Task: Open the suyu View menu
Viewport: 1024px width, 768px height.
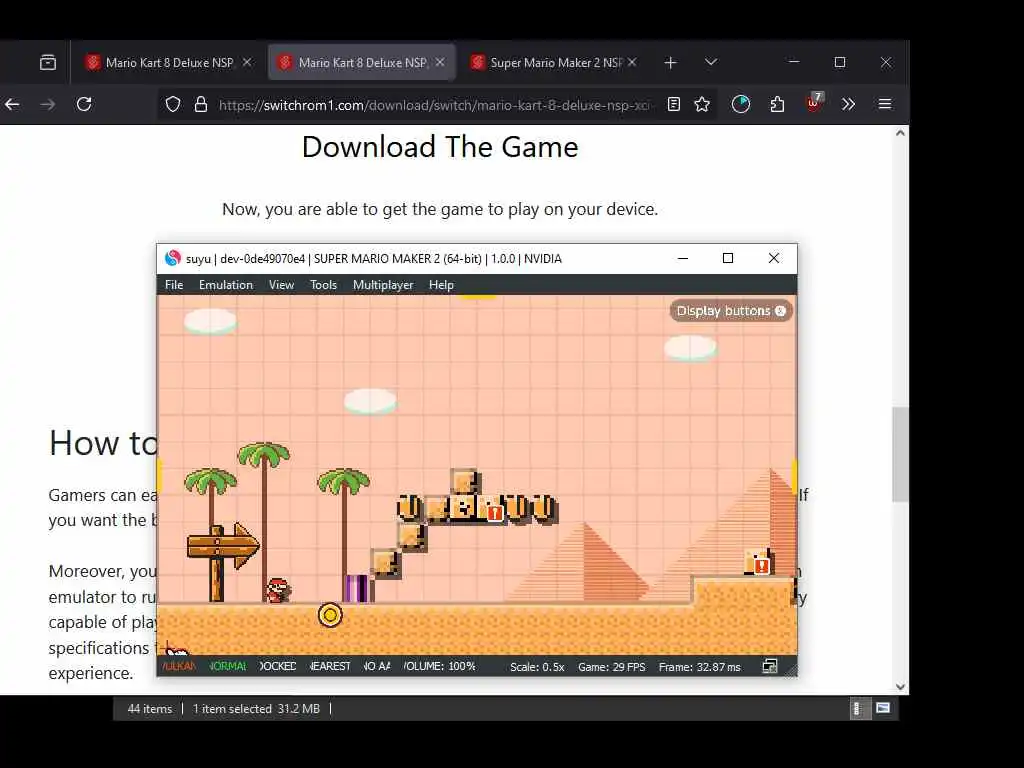Action: [281, 285]
